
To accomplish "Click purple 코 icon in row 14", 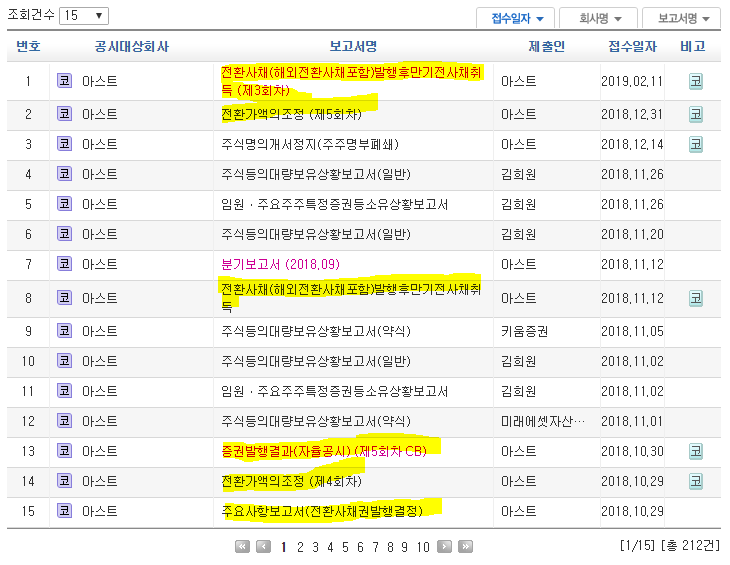I will [x=64, y=481].
